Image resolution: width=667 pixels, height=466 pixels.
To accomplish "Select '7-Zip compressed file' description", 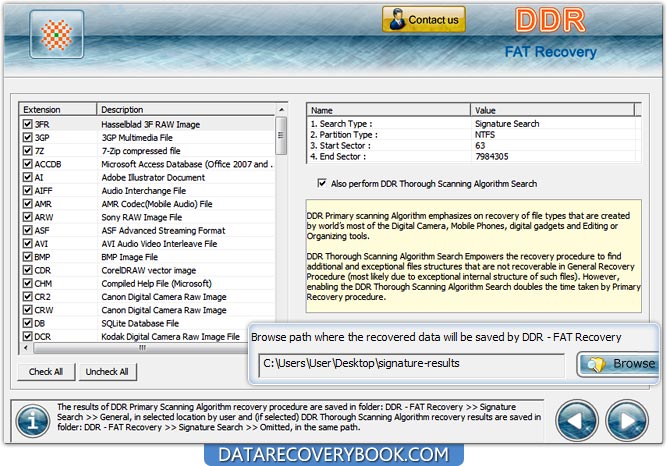I will pyautogui.click(x=141, y=151).
